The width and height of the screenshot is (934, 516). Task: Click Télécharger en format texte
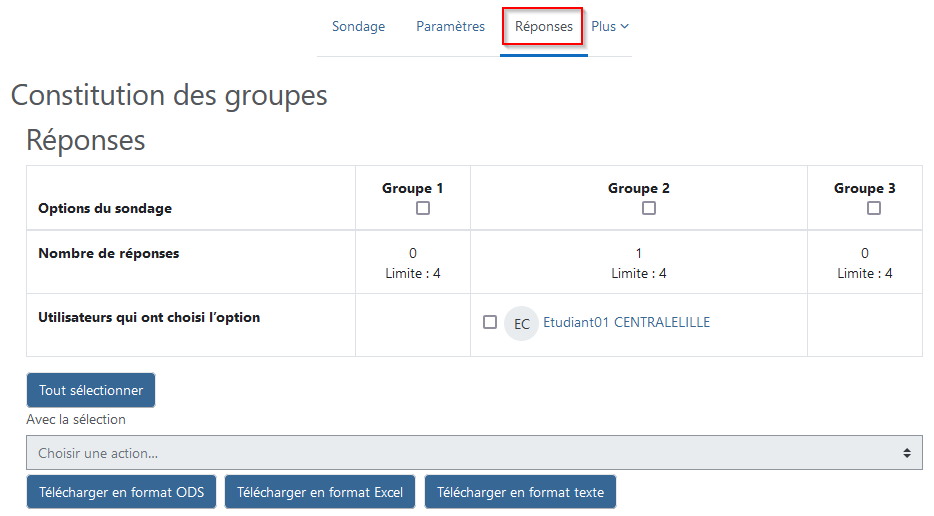520,492
